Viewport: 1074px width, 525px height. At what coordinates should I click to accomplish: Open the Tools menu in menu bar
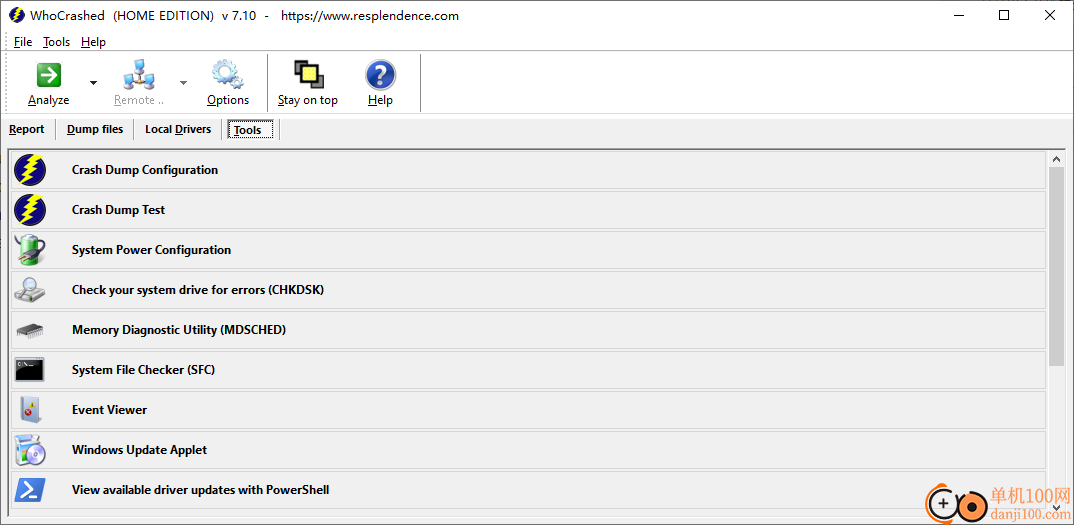pyautogui.click(x=56, y=42)
